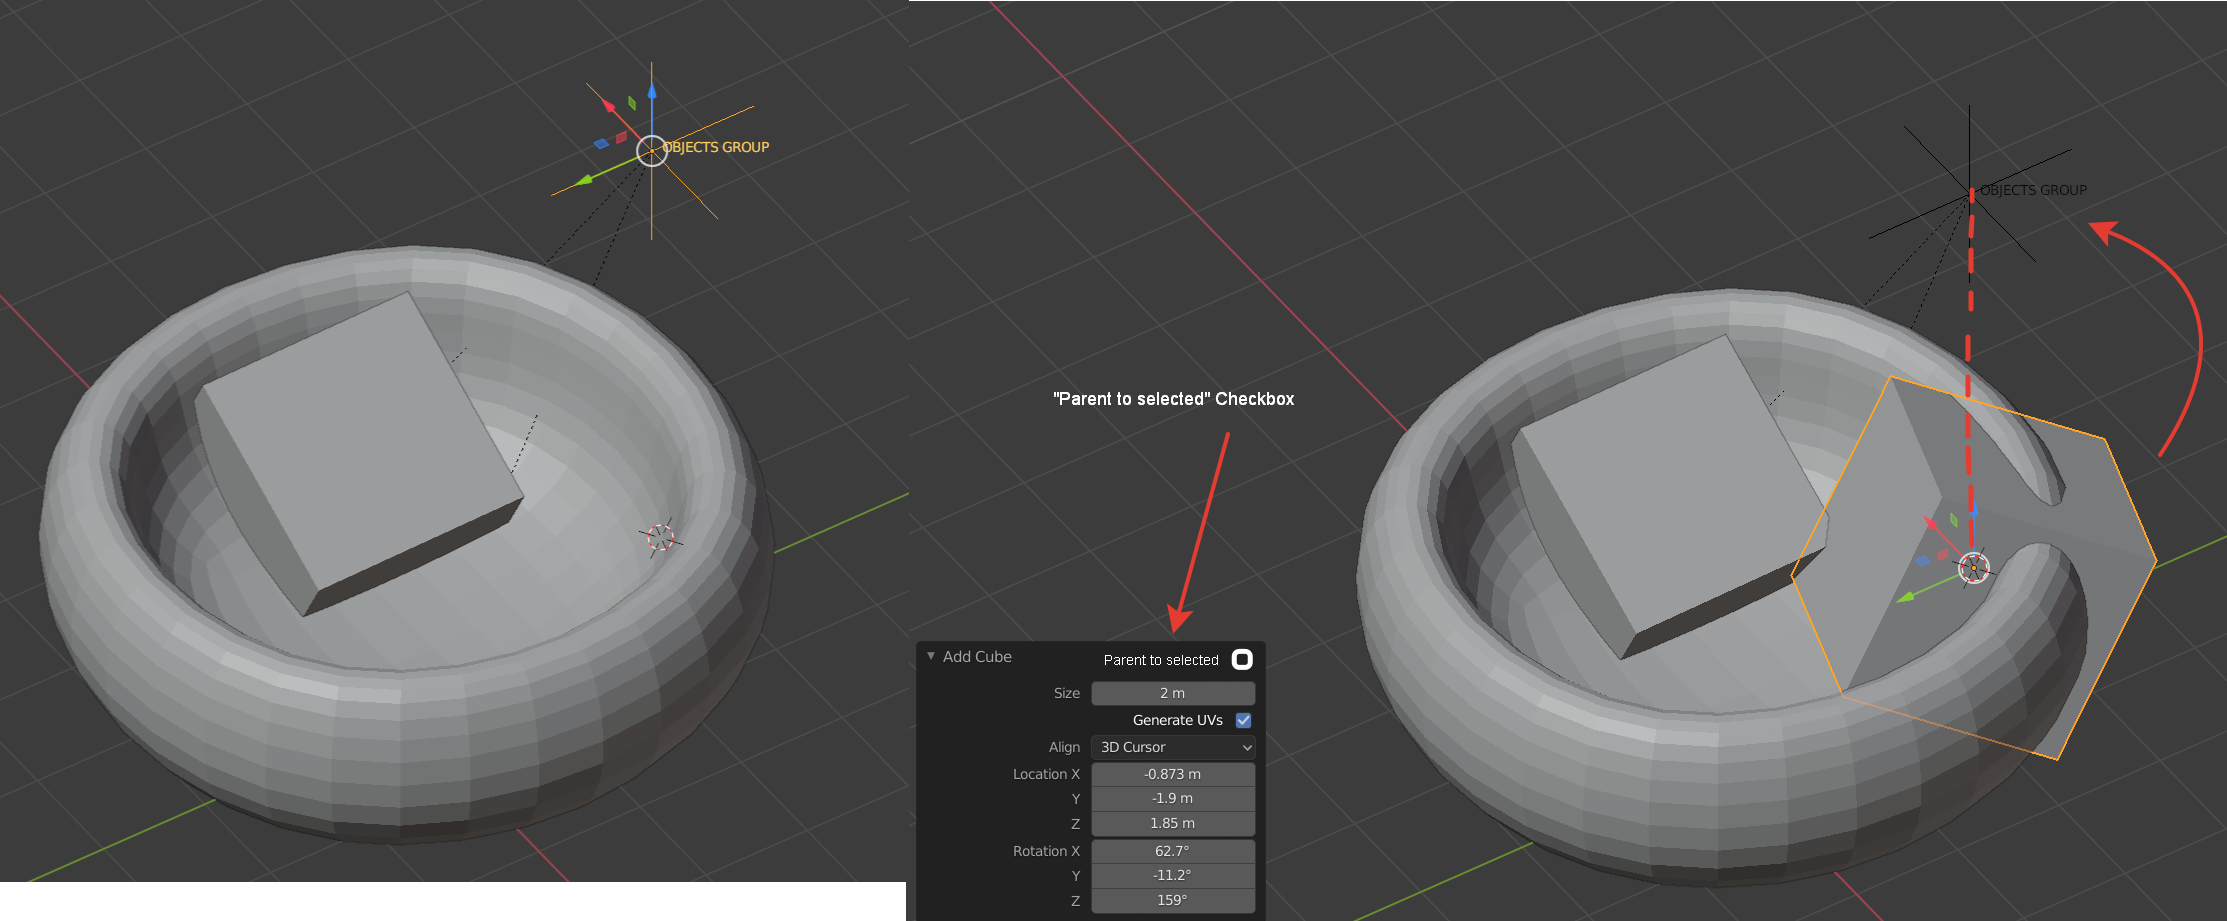Click Rotation Y field showing -11.2°
Viewport: 2227px width, 921px height.
pyautogui.click(x=1173, y=875)
